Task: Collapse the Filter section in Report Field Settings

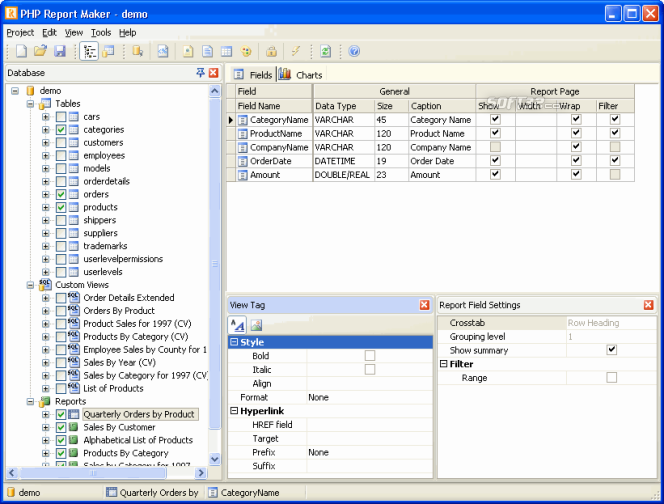Action: click(443, 364)
